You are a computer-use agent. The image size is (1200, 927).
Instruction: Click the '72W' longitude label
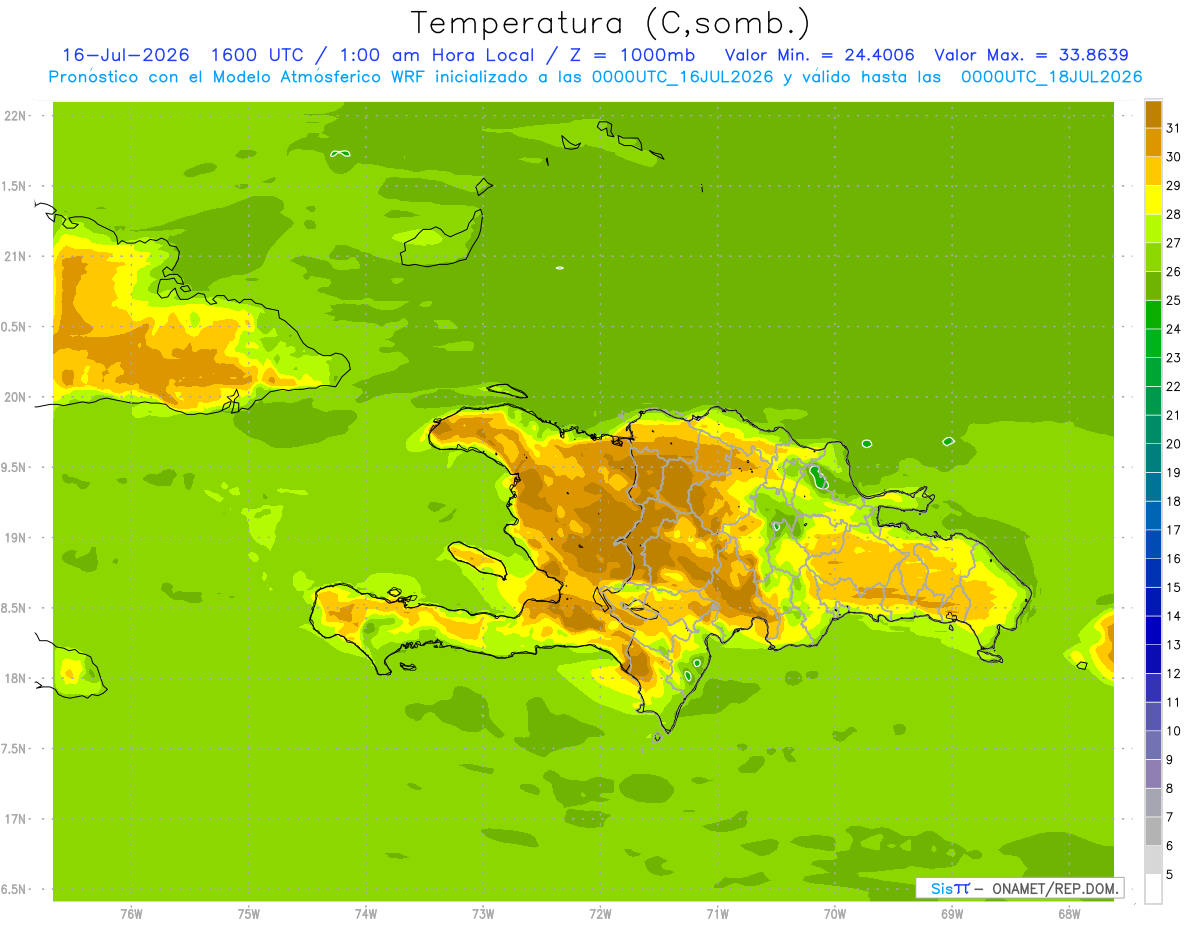click(x=600, y=914)
